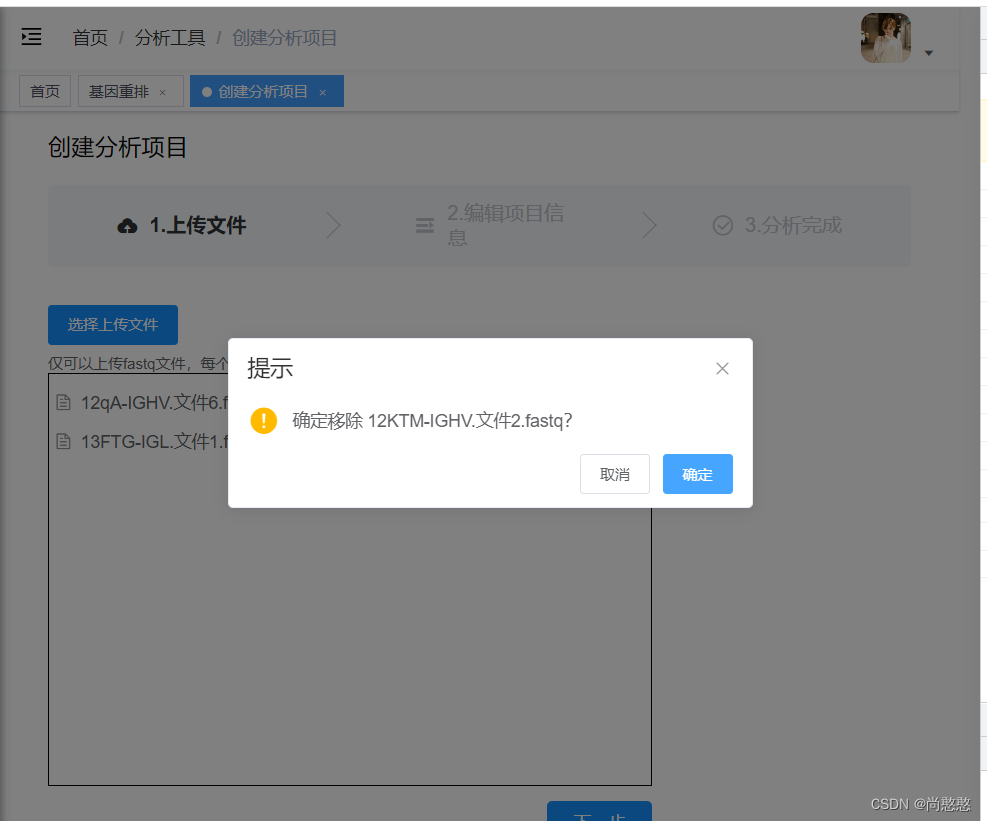Click the 首页 breadcrumb link
Image resolution: width=987 pixels, height=821 pixels.
click(x=90, y=38)
